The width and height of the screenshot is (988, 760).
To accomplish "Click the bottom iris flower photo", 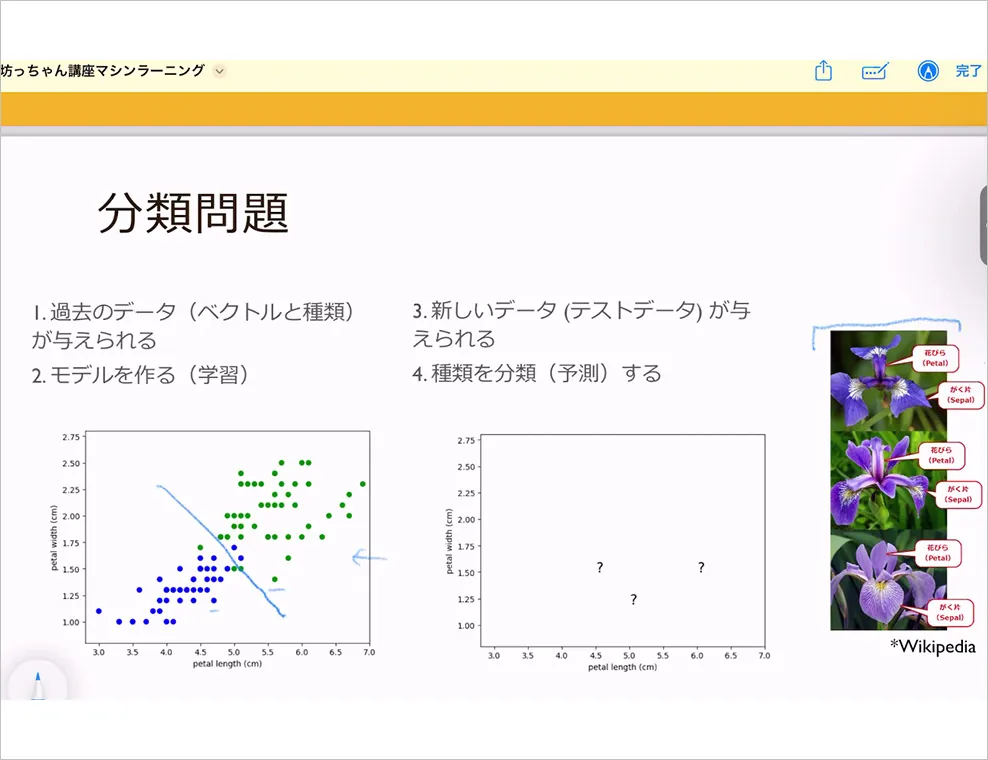I will (888, 580).
